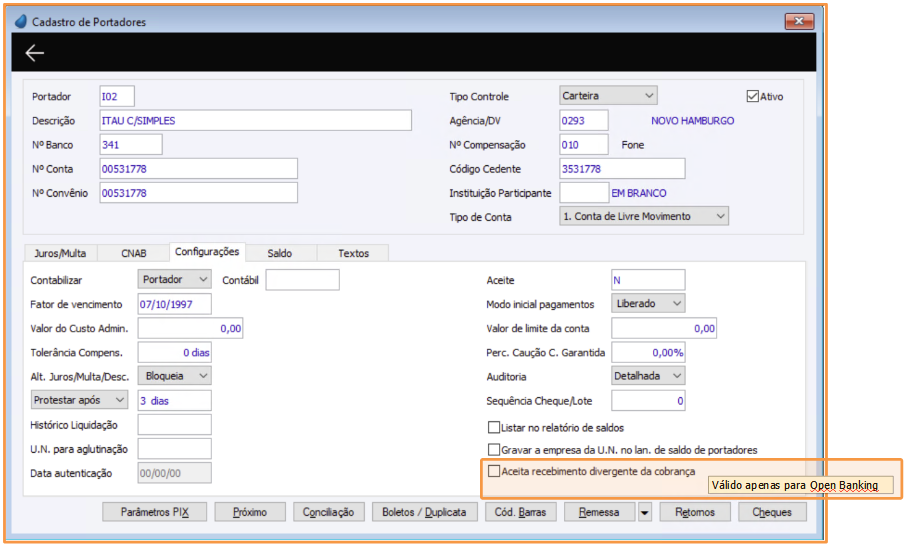Switch to the Juros/Multa tab

point(60,253)
